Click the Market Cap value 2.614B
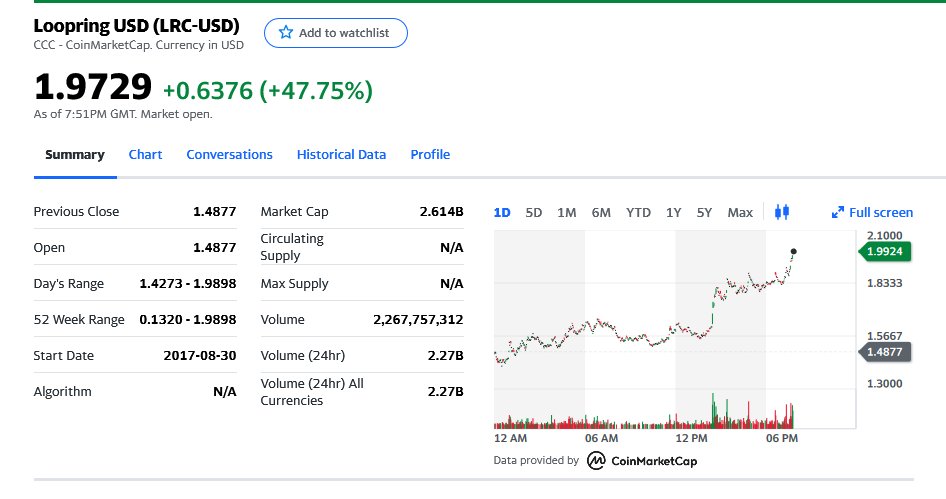The width and height of the screenshot is (946, 499). coord(442,212)
